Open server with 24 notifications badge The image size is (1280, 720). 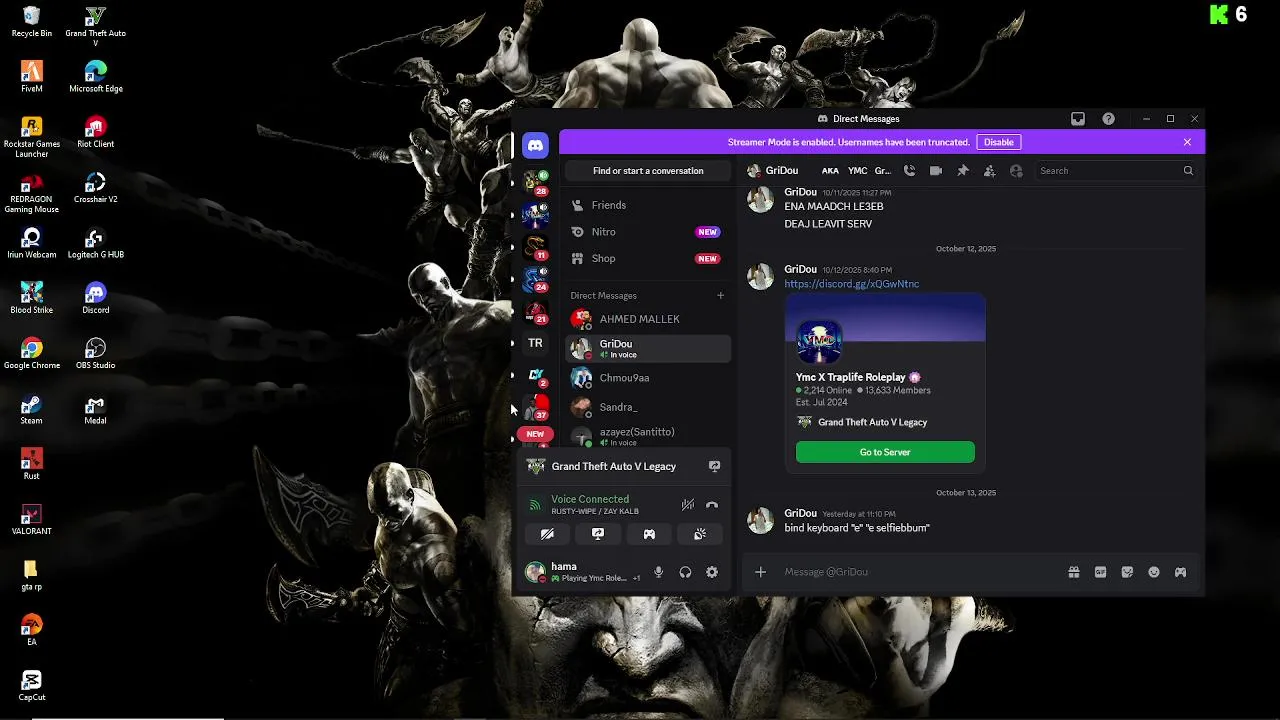pyautogui.click(x=535, y=278)
